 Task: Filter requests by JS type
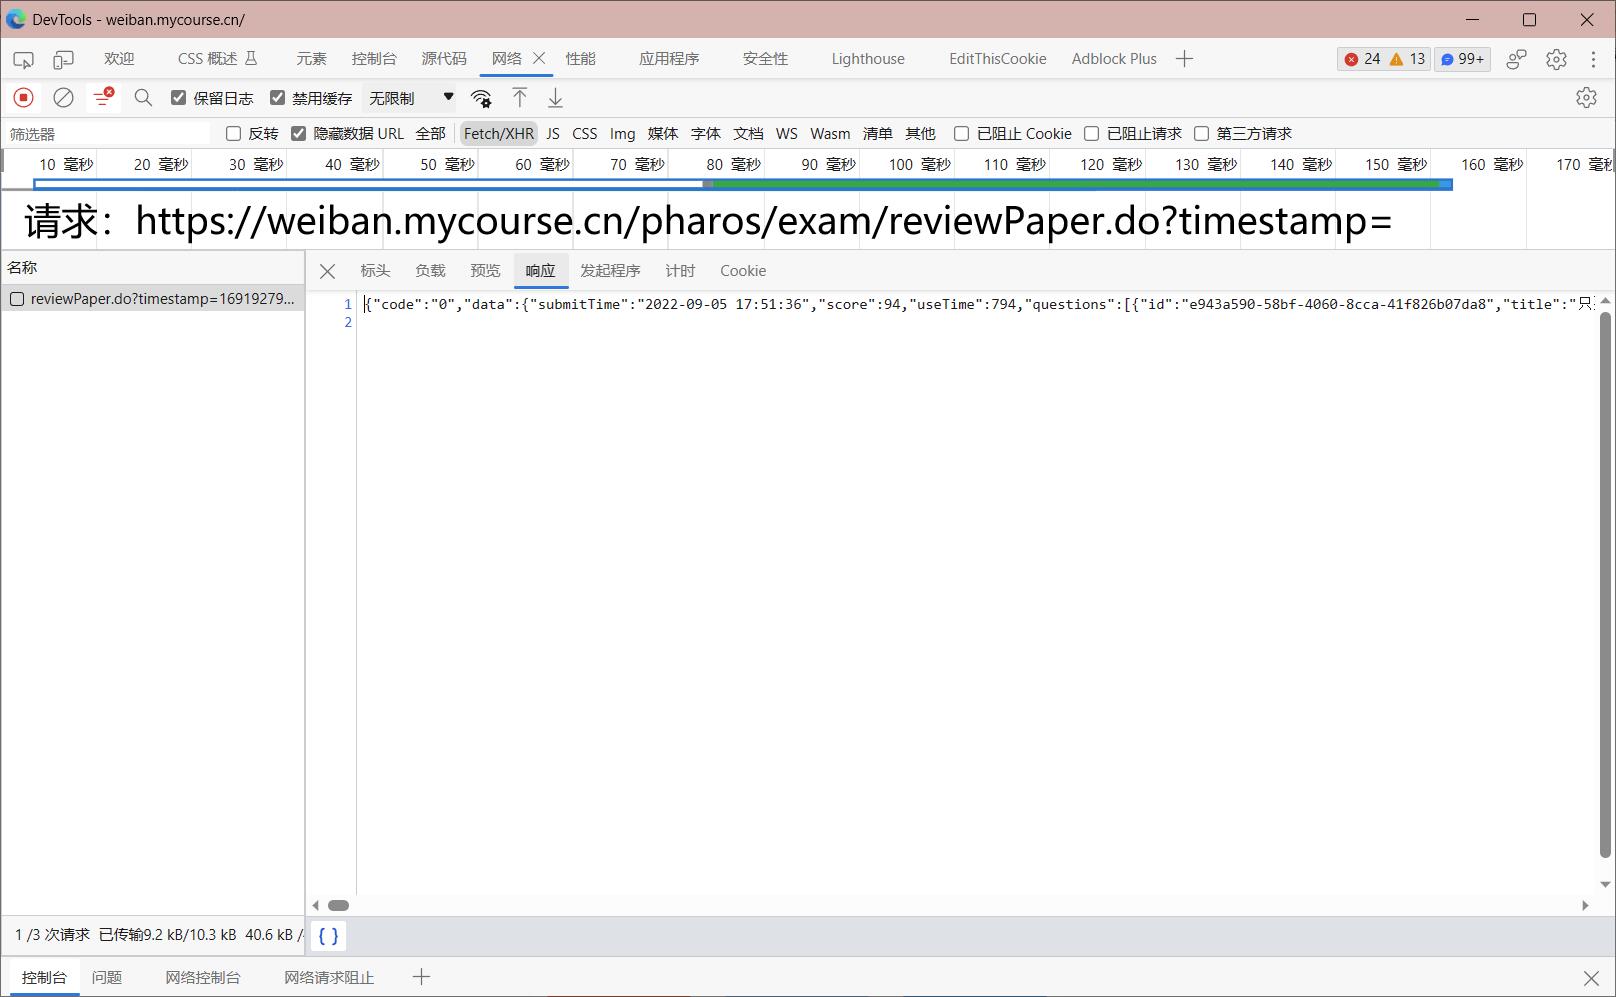pos(553,134)
